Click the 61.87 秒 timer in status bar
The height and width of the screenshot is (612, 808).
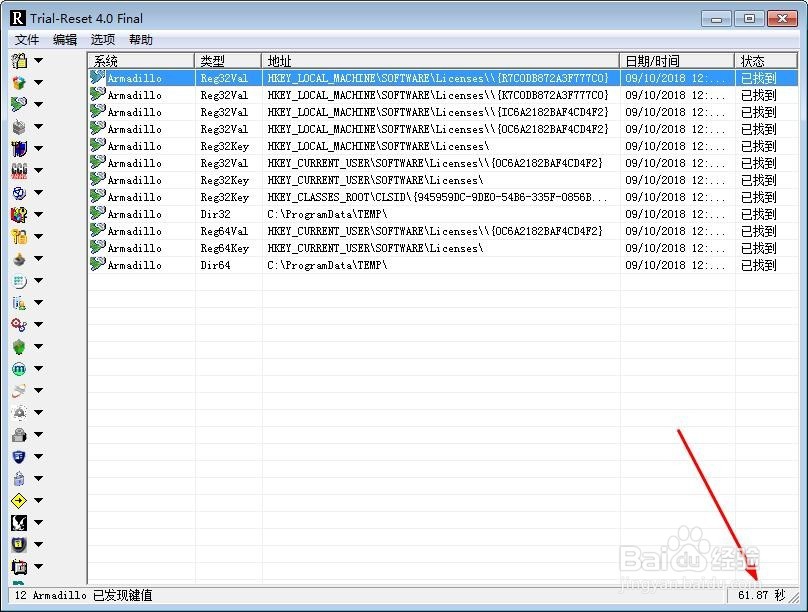coord(761,596)
